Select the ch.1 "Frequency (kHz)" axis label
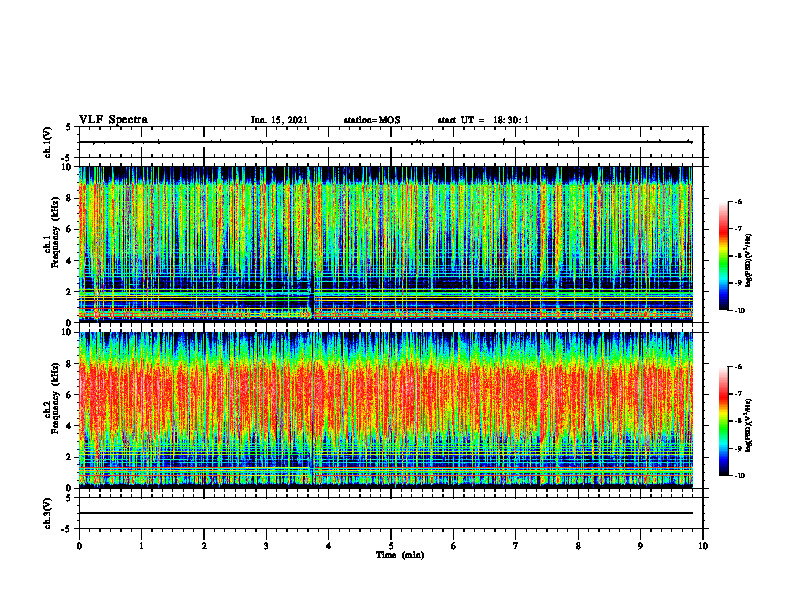Screen dimensions: 792x612 point(55,232)
